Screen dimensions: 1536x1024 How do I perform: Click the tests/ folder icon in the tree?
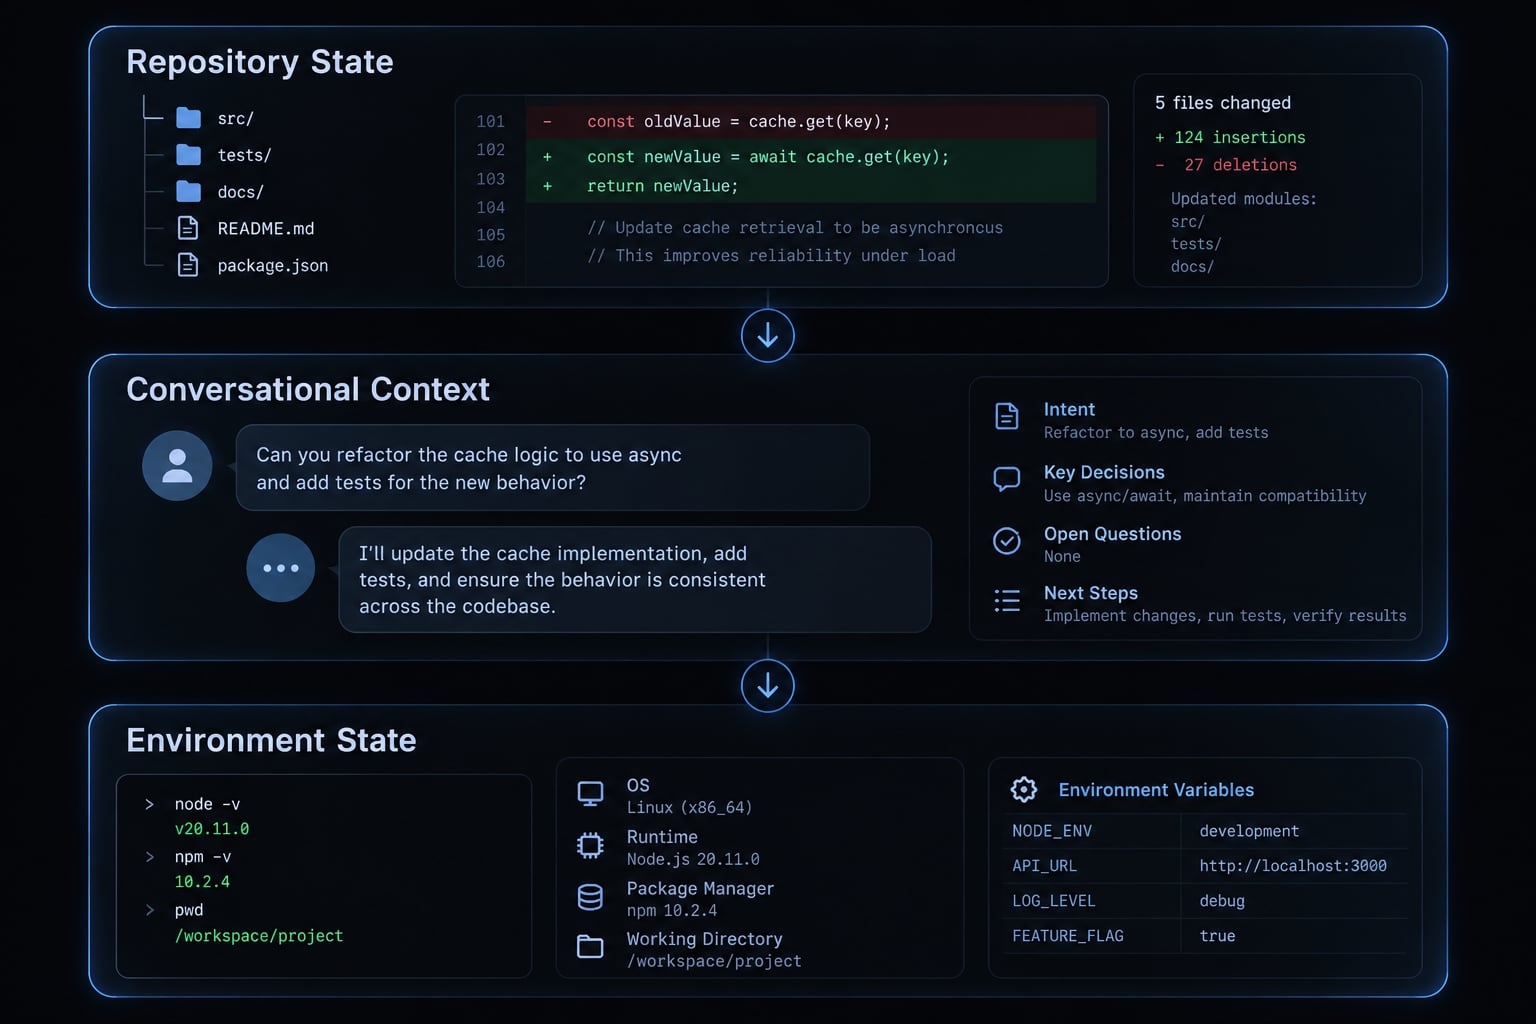[x=188, y=155]
